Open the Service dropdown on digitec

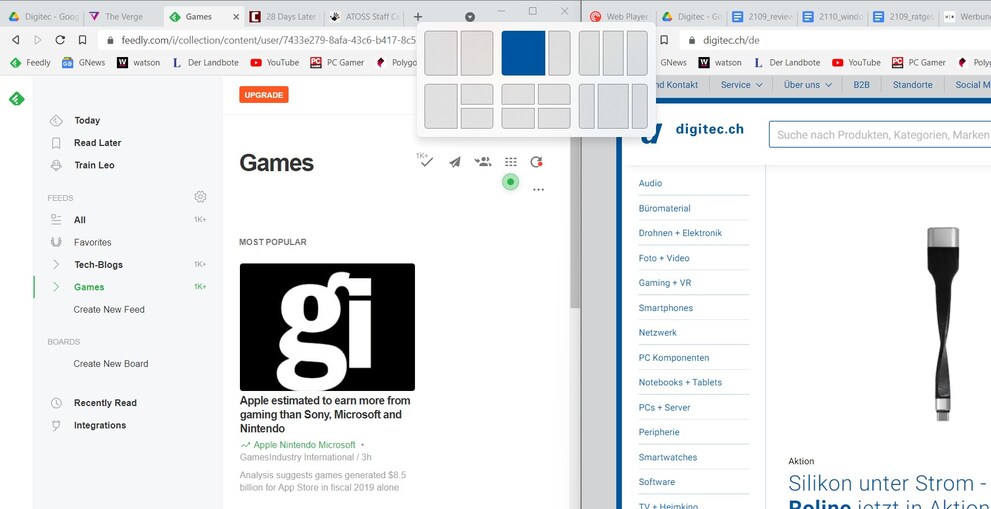pyautogui.click(x=741, y=85)
